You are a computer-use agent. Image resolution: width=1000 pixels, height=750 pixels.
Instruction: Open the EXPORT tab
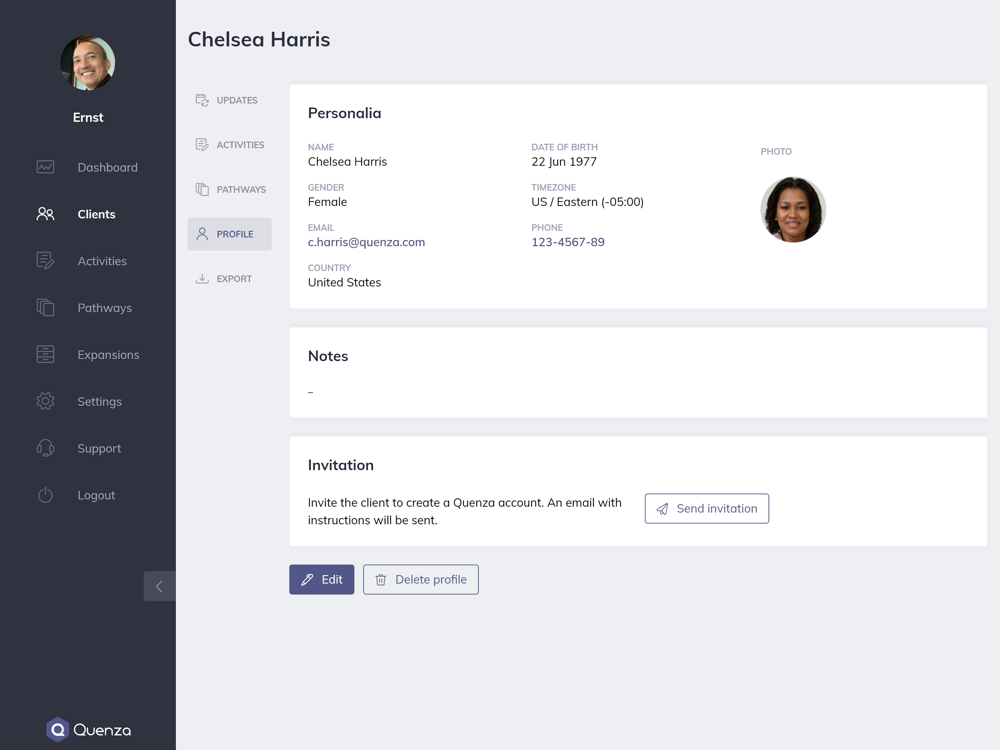(230, 279)
